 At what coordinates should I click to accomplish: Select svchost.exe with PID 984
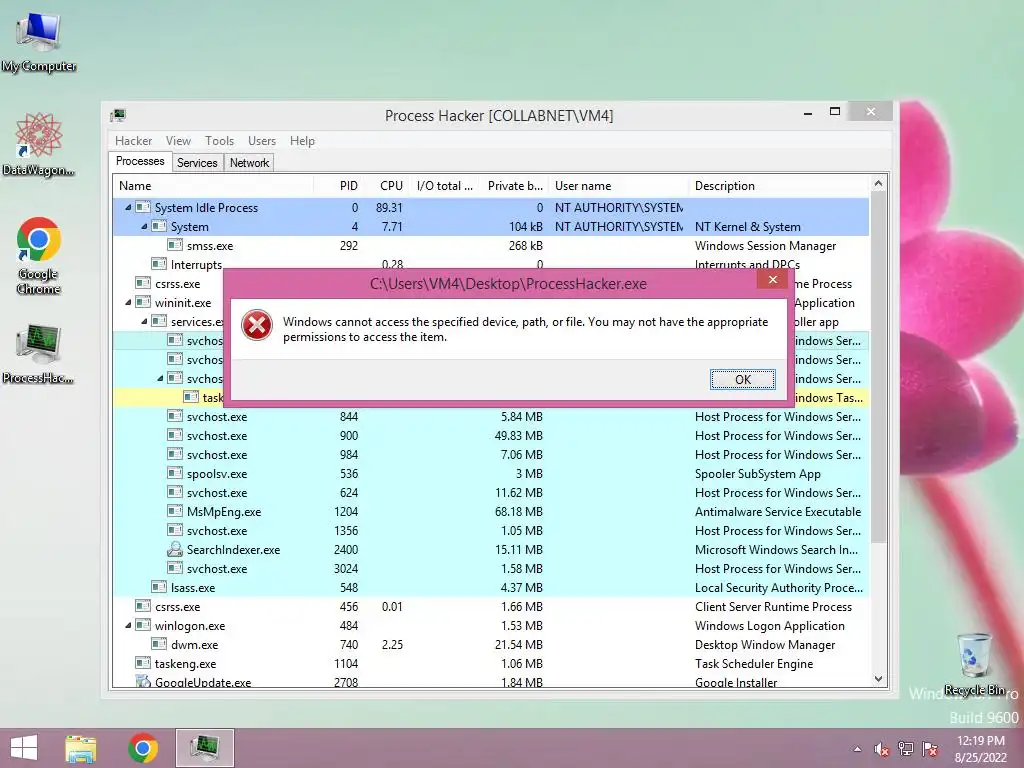(x=490, y=455)
